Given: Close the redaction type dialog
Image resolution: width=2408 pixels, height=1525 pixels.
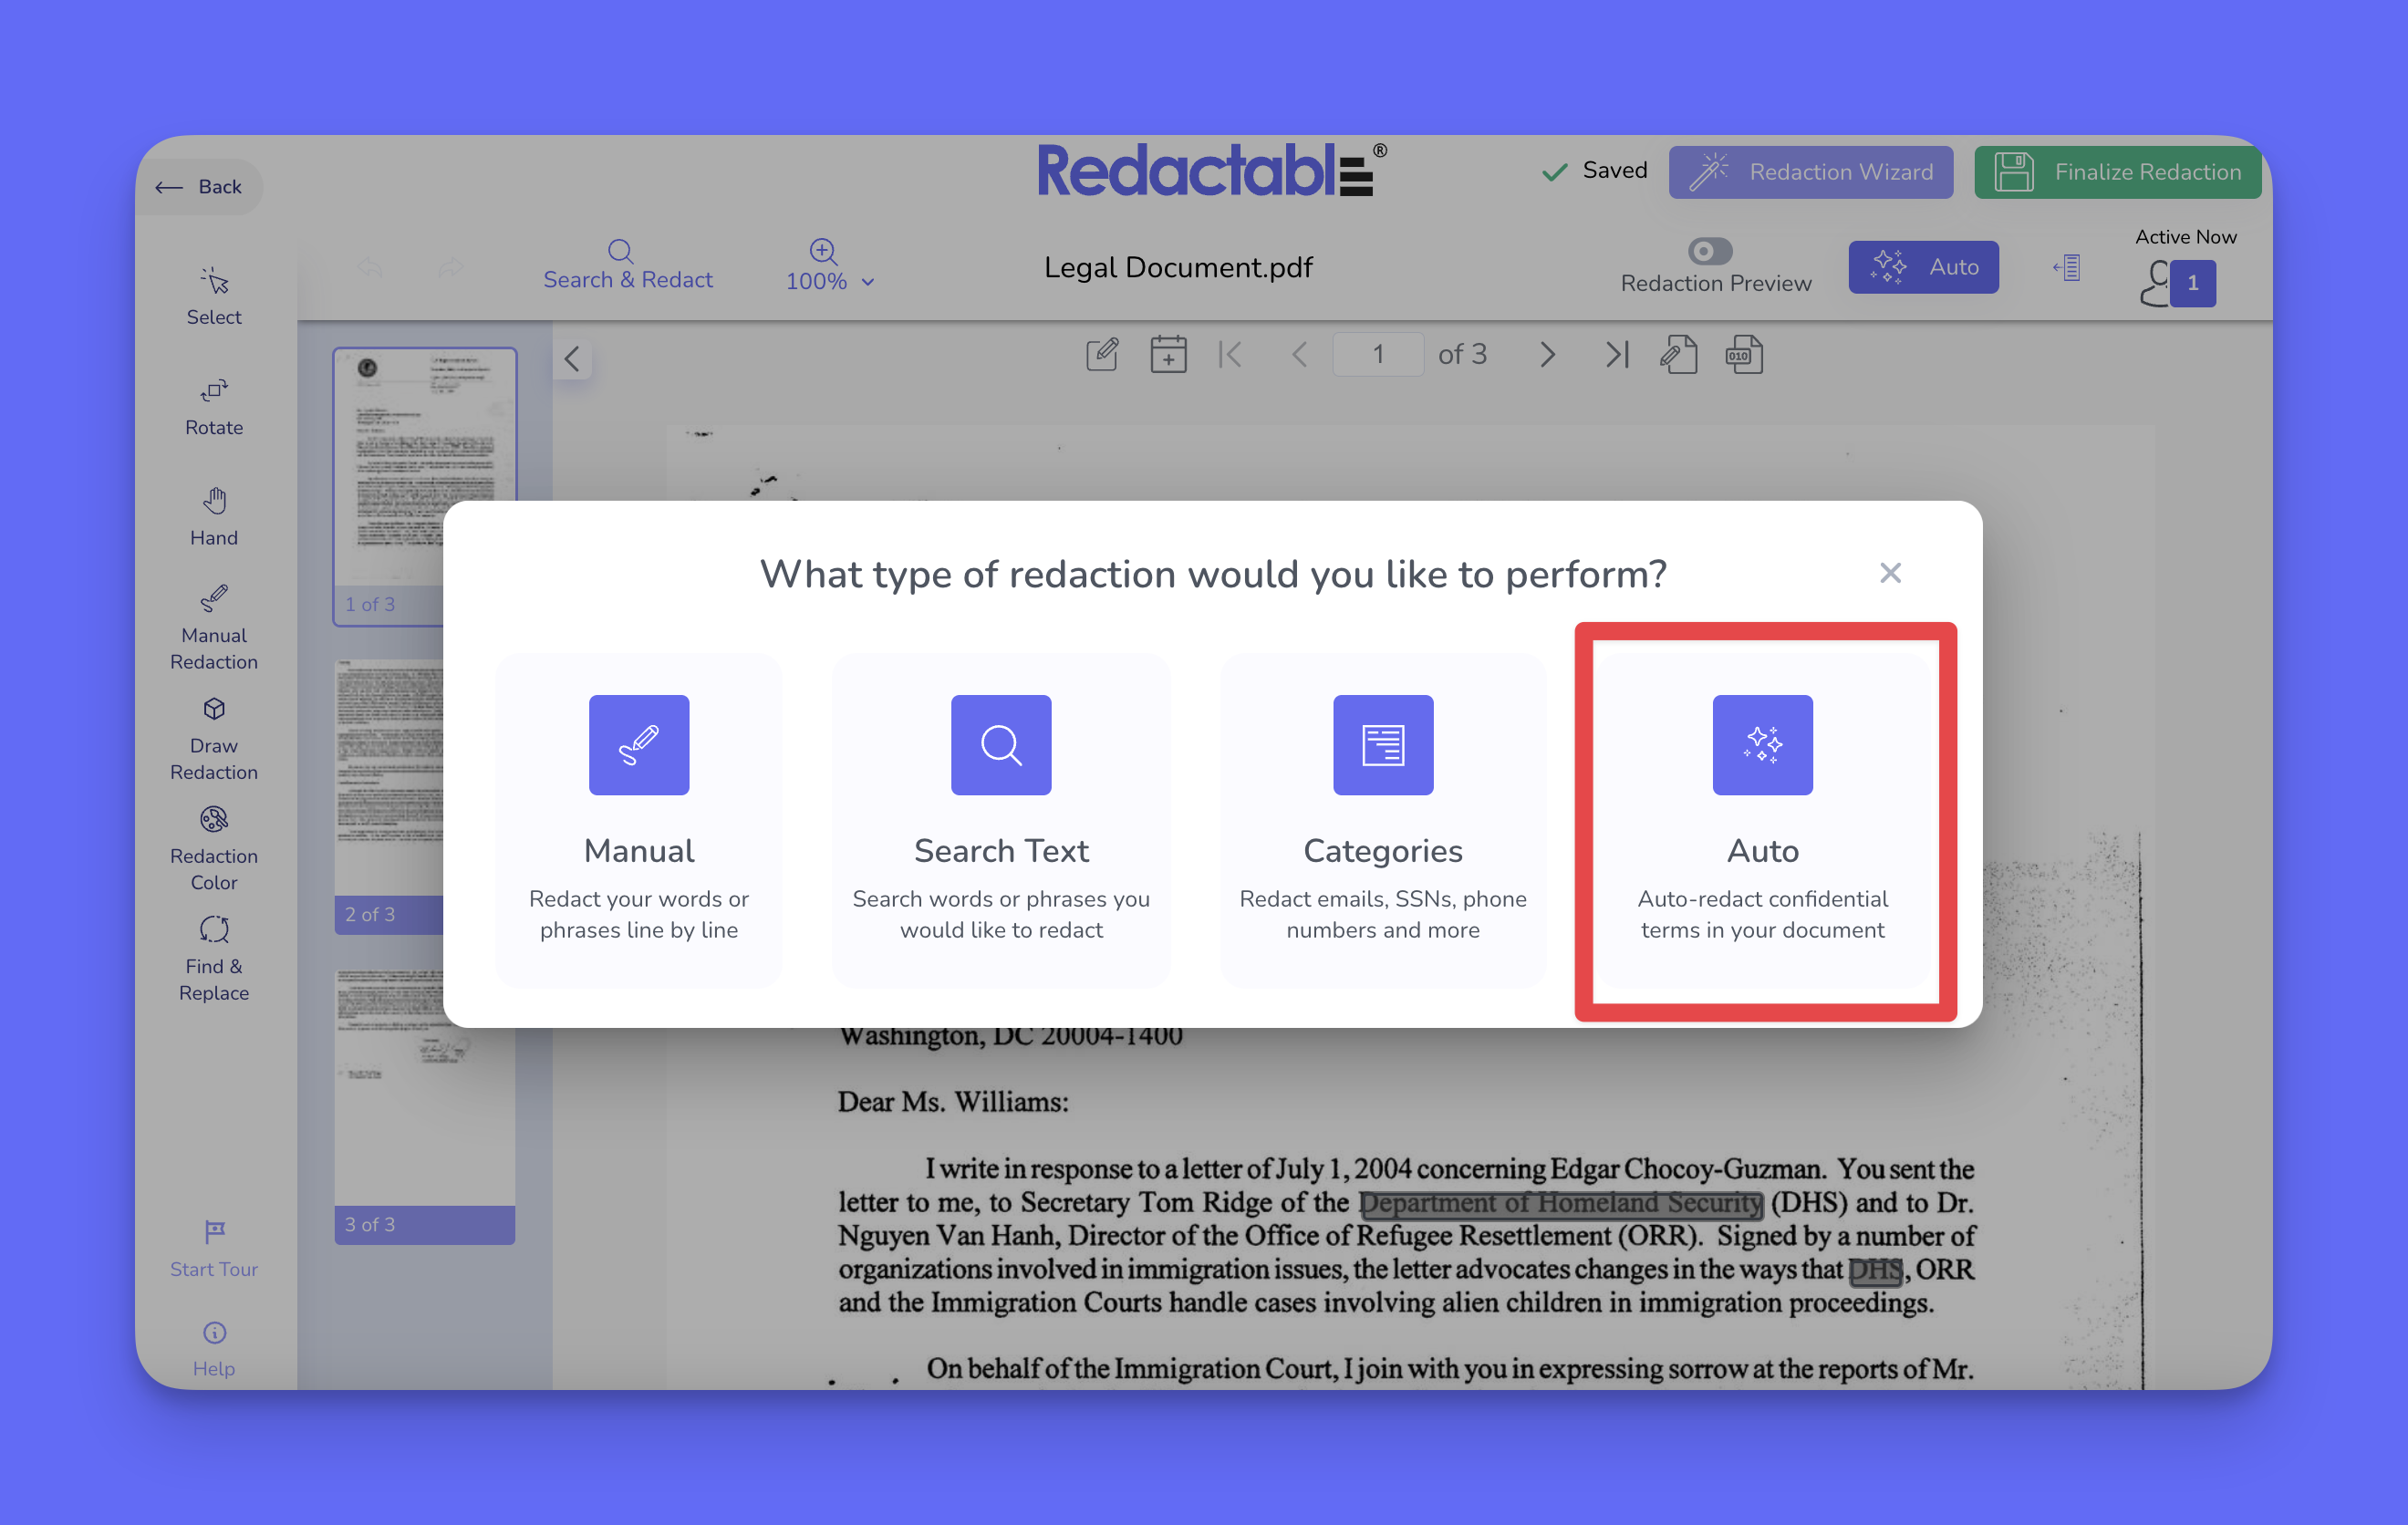Looking at the screenshot, I should coord(1889,573).
